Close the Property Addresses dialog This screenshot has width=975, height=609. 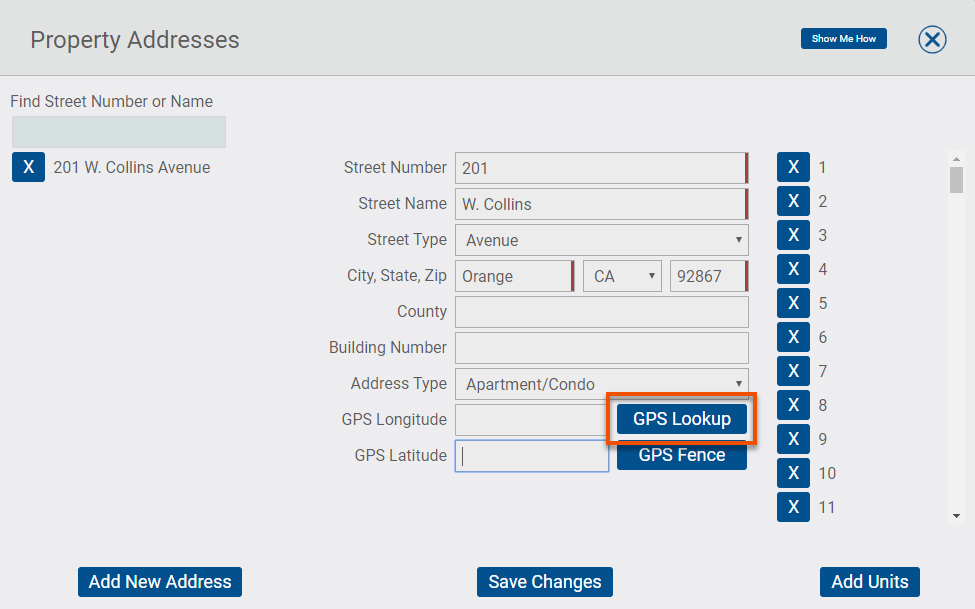click(932, 39)
